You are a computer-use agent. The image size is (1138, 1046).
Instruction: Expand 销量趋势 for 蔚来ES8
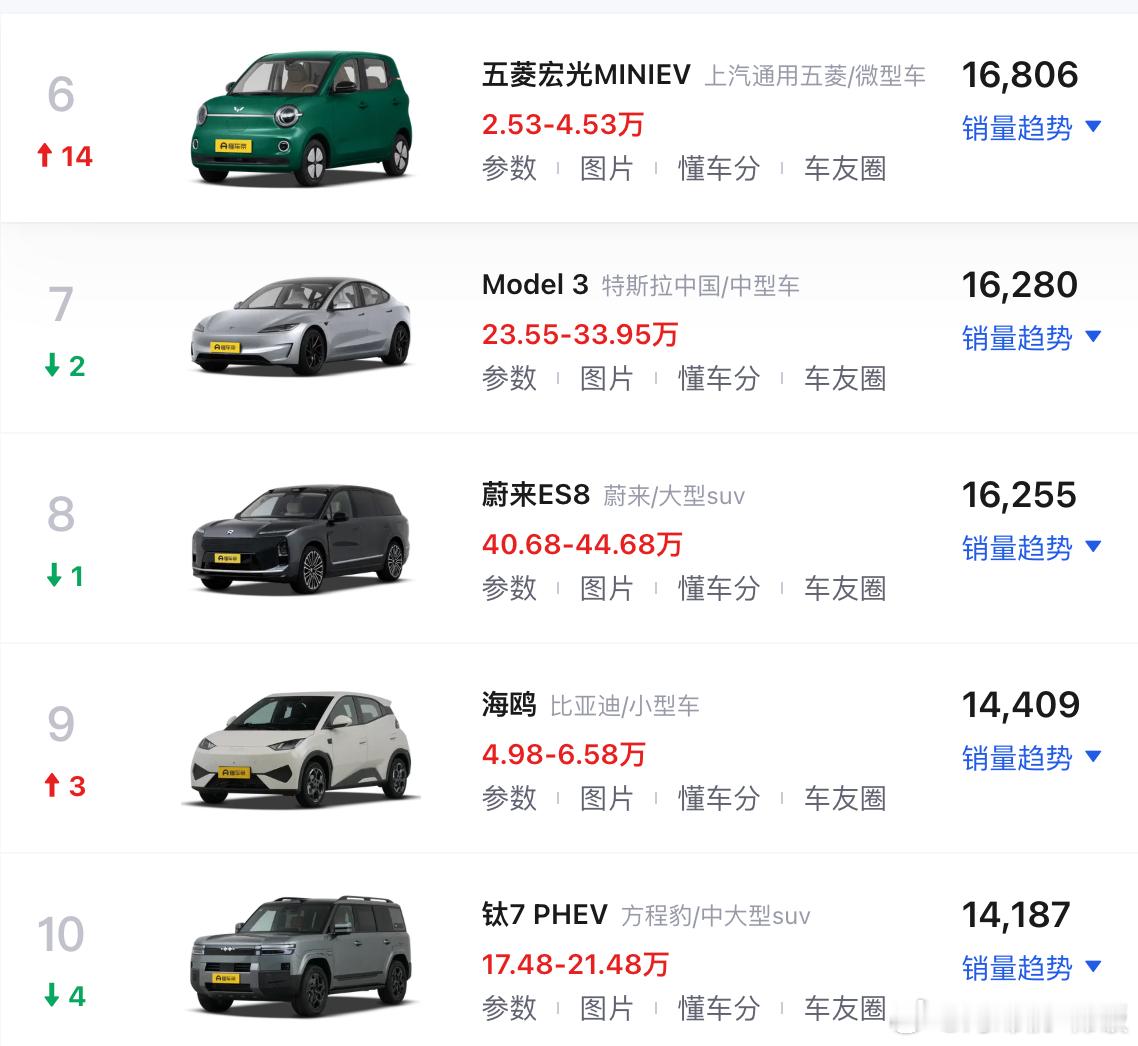1031,548
